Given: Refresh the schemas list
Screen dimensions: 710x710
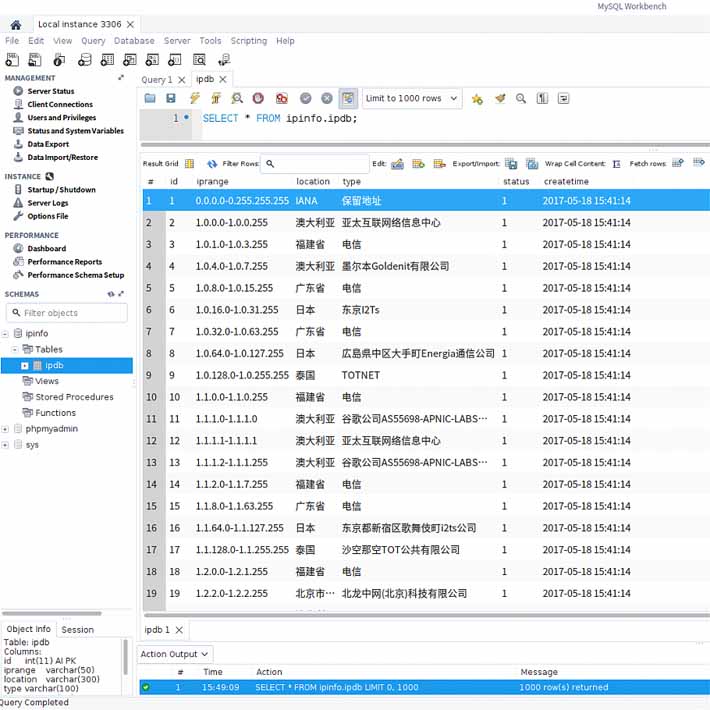Looking at the screenshot, I should click(110, 294).
